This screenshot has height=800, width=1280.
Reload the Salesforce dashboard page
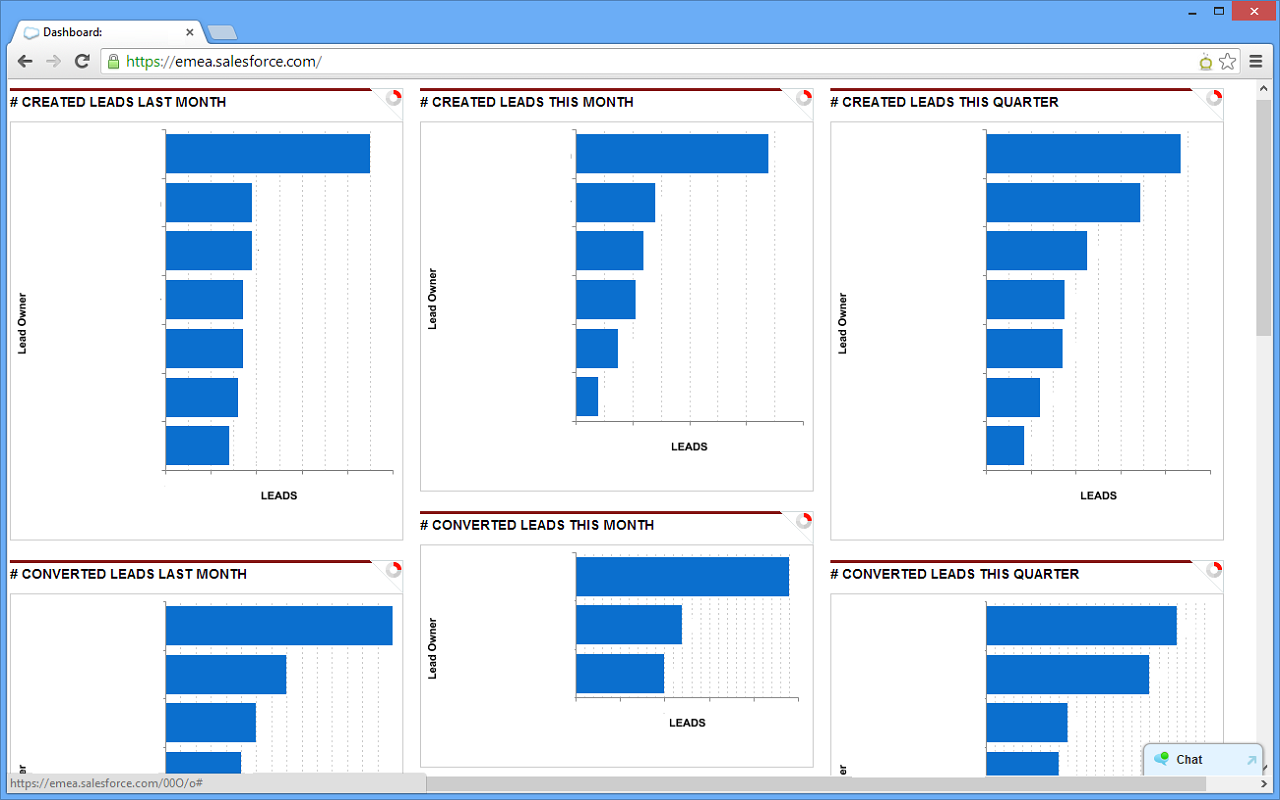click(x=83, y=61)
